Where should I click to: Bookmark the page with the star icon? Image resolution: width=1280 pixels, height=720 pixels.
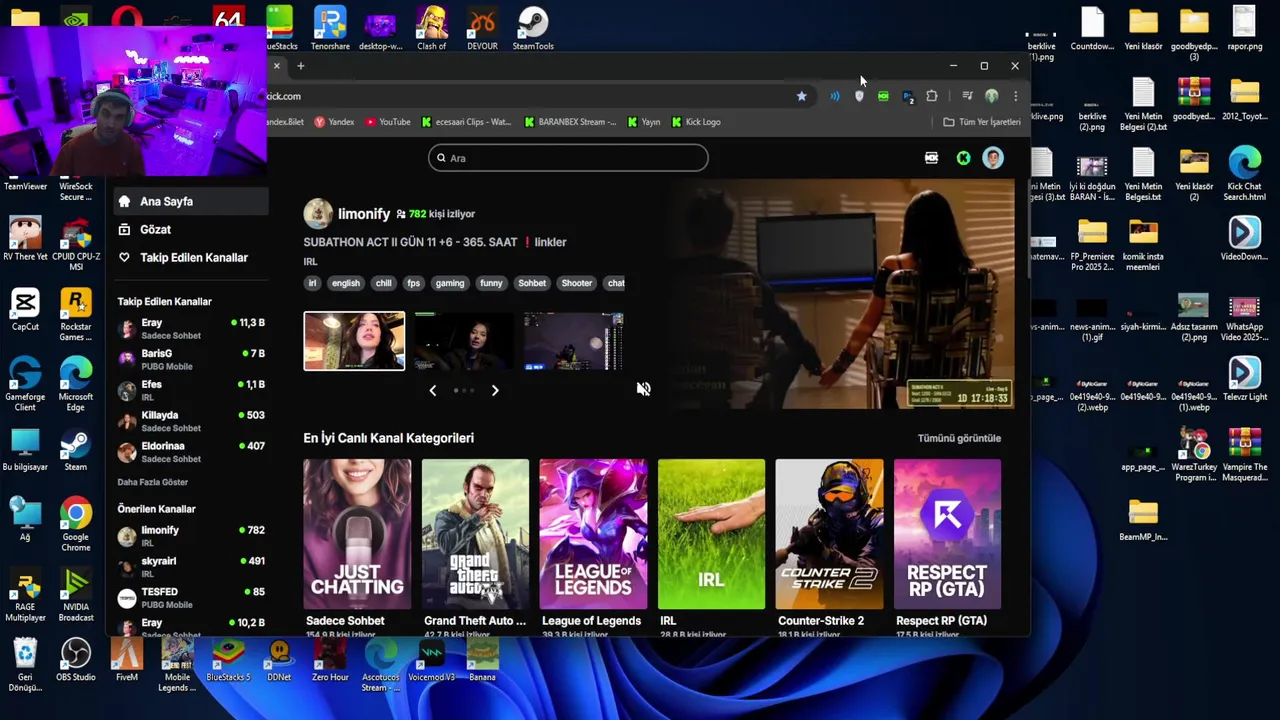801,96
